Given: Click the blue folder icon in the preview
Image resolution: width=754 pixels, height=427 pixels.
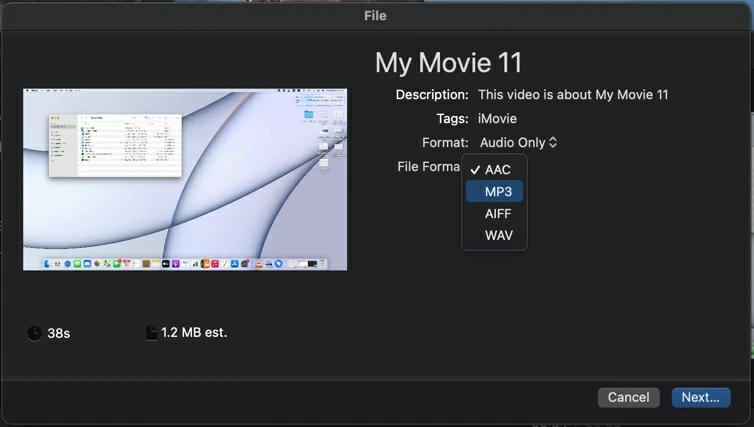Looking at the screenshot, I should 309,115.
